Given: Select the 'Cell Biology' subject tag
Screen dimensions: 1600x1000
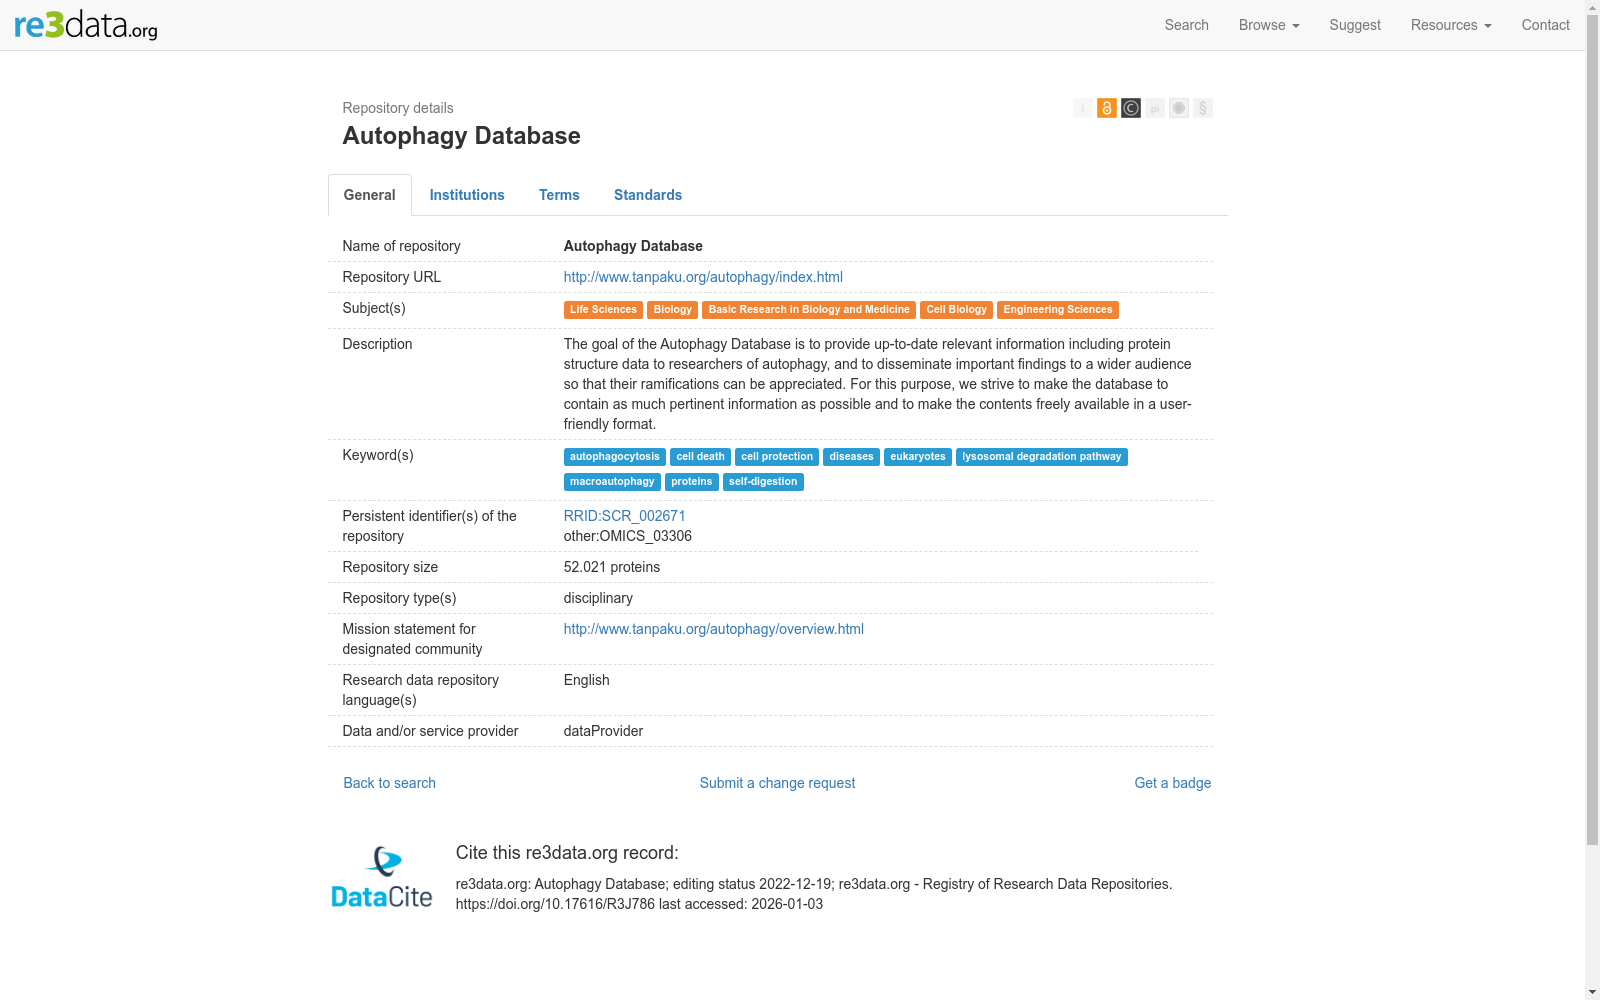Looking at the screenshot, I should pos(956,310).
